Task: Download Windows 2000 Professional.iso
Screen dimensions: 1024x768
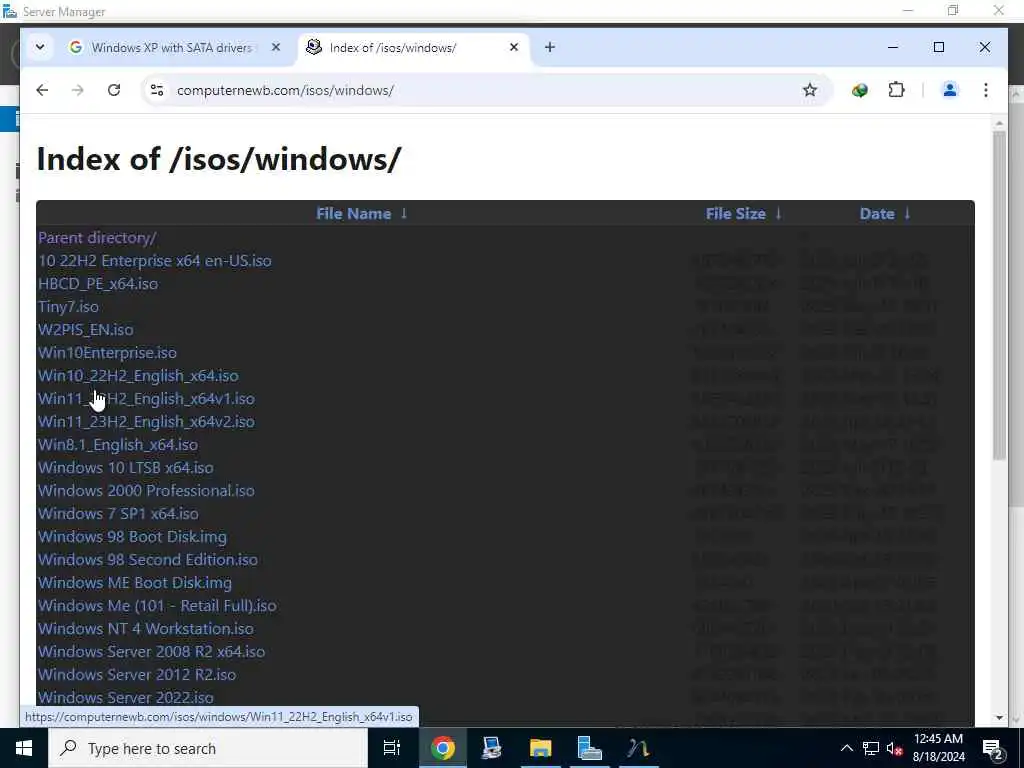Action: [146, 490]
